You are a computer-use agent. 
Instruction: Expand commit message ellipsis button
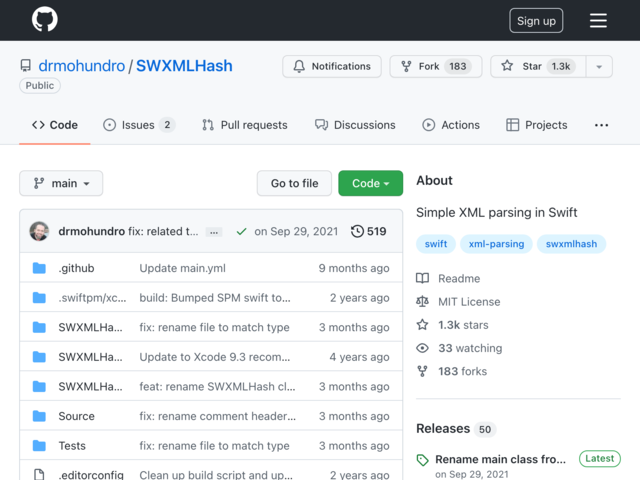[x=214, y=232]
